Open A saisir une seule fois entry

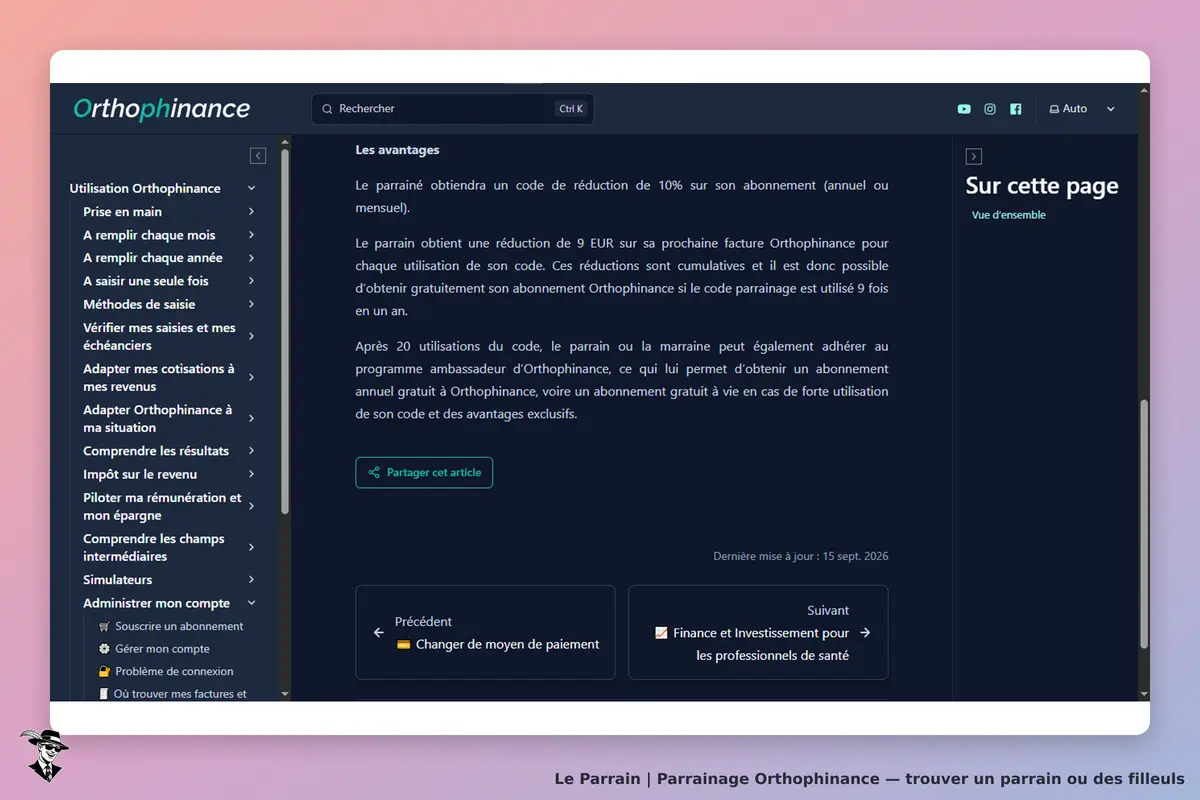point(146,281)
